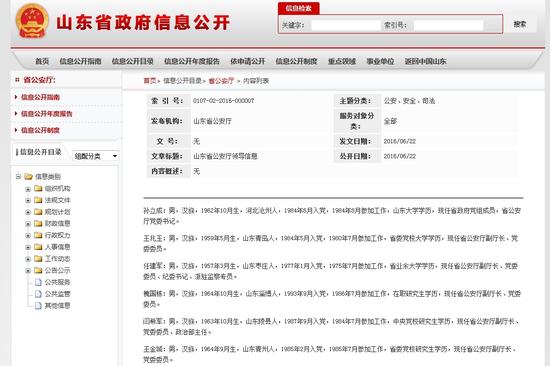
Task: Click the 关键字 keyword input field
Action: (x=346, y=25)
